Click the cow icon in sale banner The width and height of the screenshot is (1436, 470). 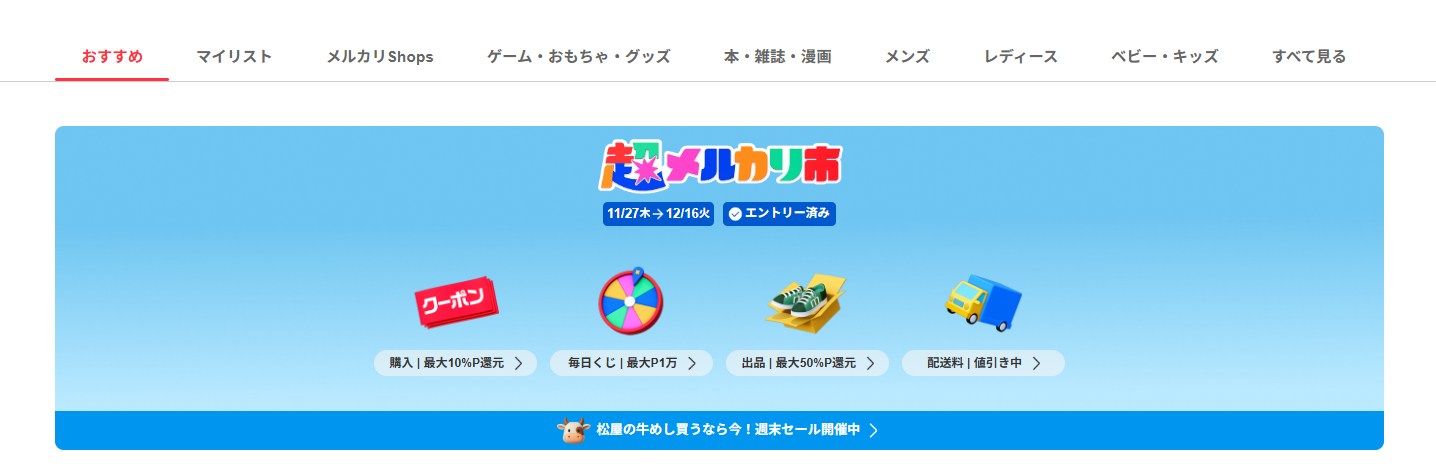(x=574, y=430)
